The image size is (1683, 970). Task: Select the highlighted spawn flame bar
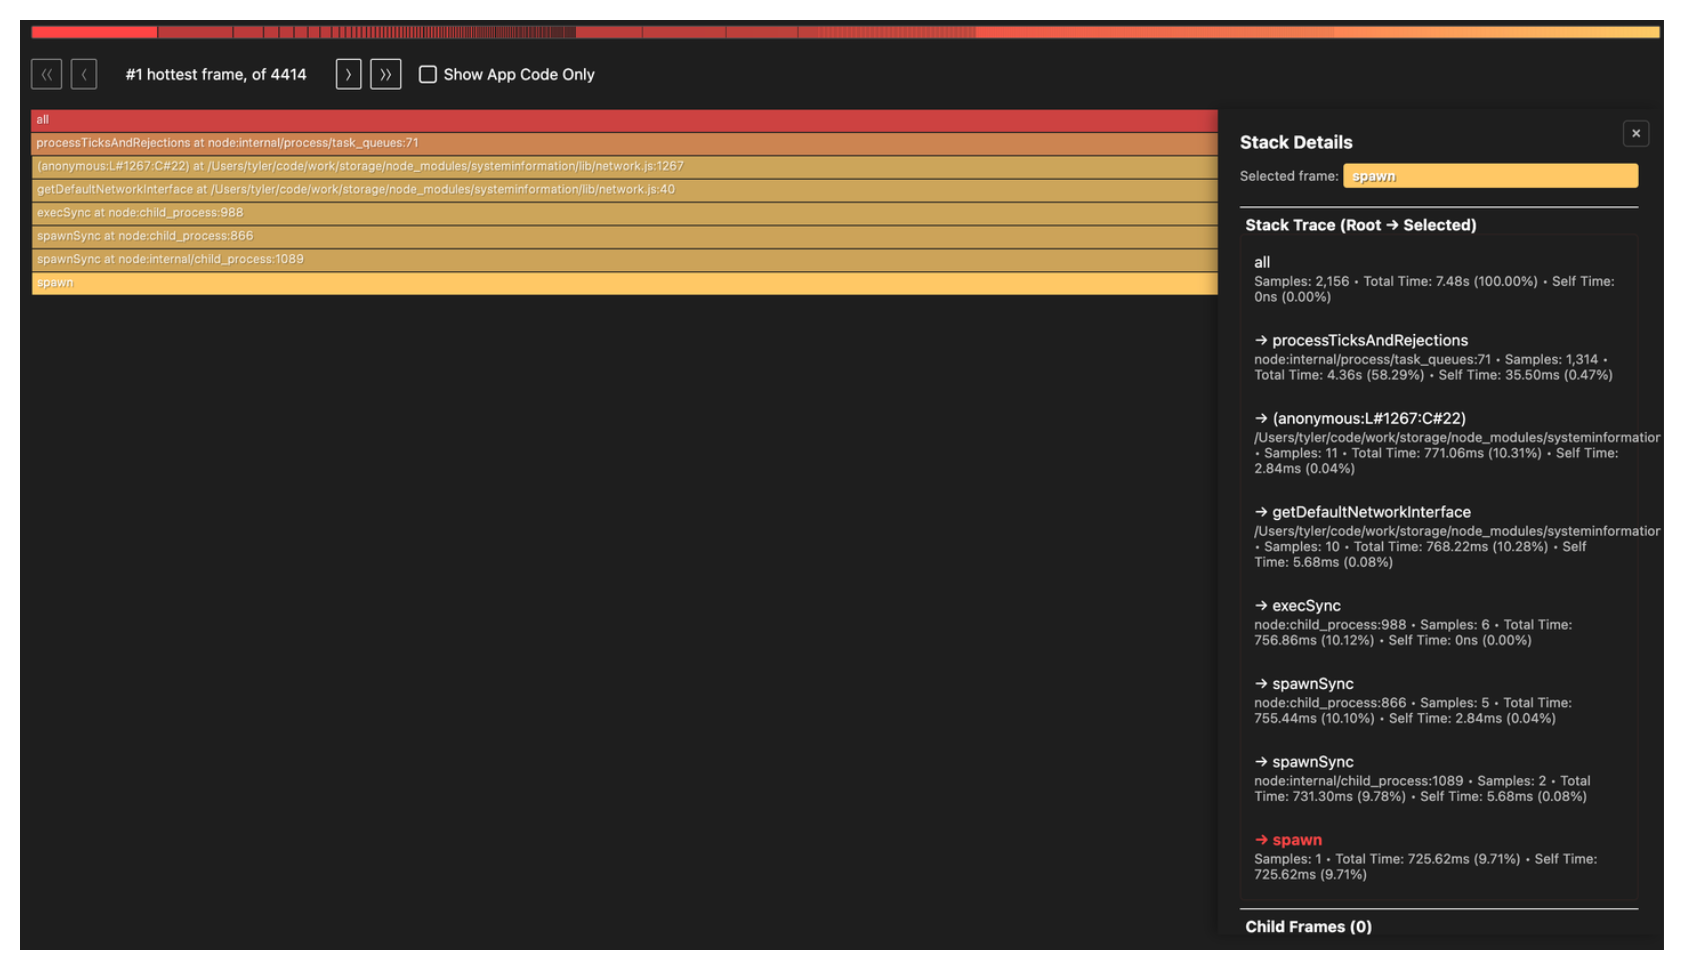[624, 283]
